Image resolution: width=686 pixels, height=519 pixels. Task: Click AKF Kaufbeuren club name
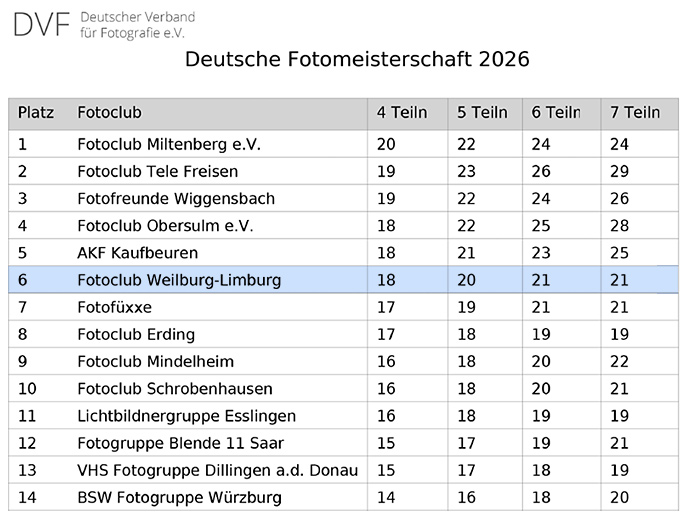tap(137, 252)
